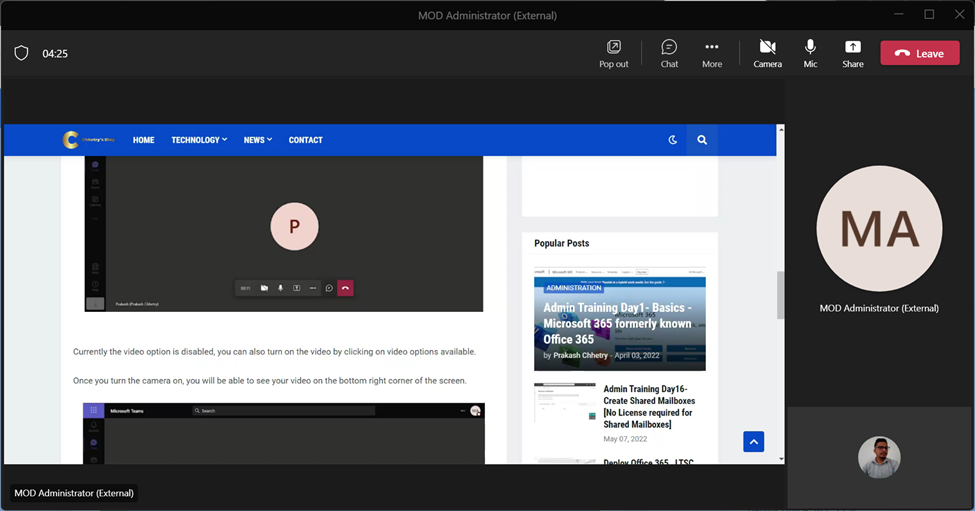975x511 pixels.
Task: Expand the NEWS menu
Action: click(257, 140)
